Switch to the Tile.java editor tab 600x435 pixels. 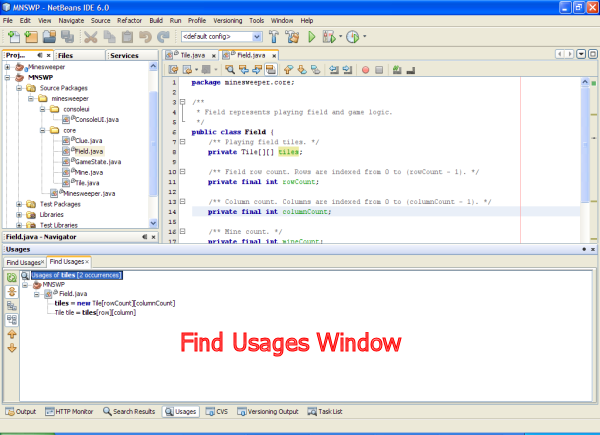click(192, 55)
